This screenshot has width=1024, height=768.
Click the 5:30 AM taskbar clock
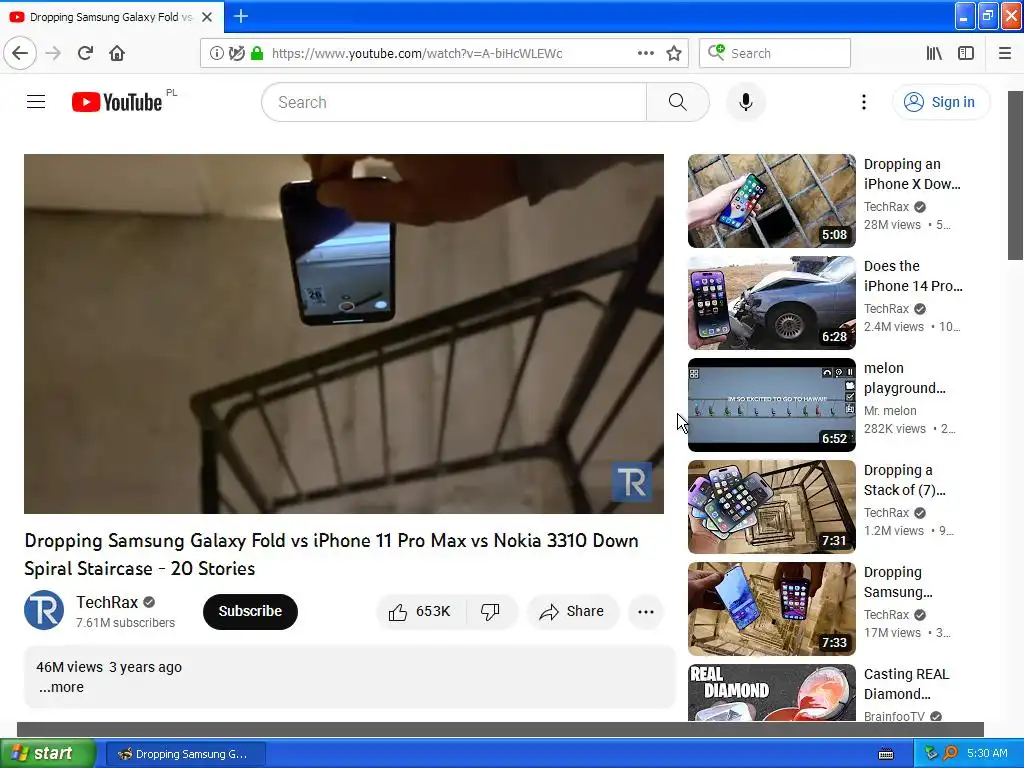987,754
